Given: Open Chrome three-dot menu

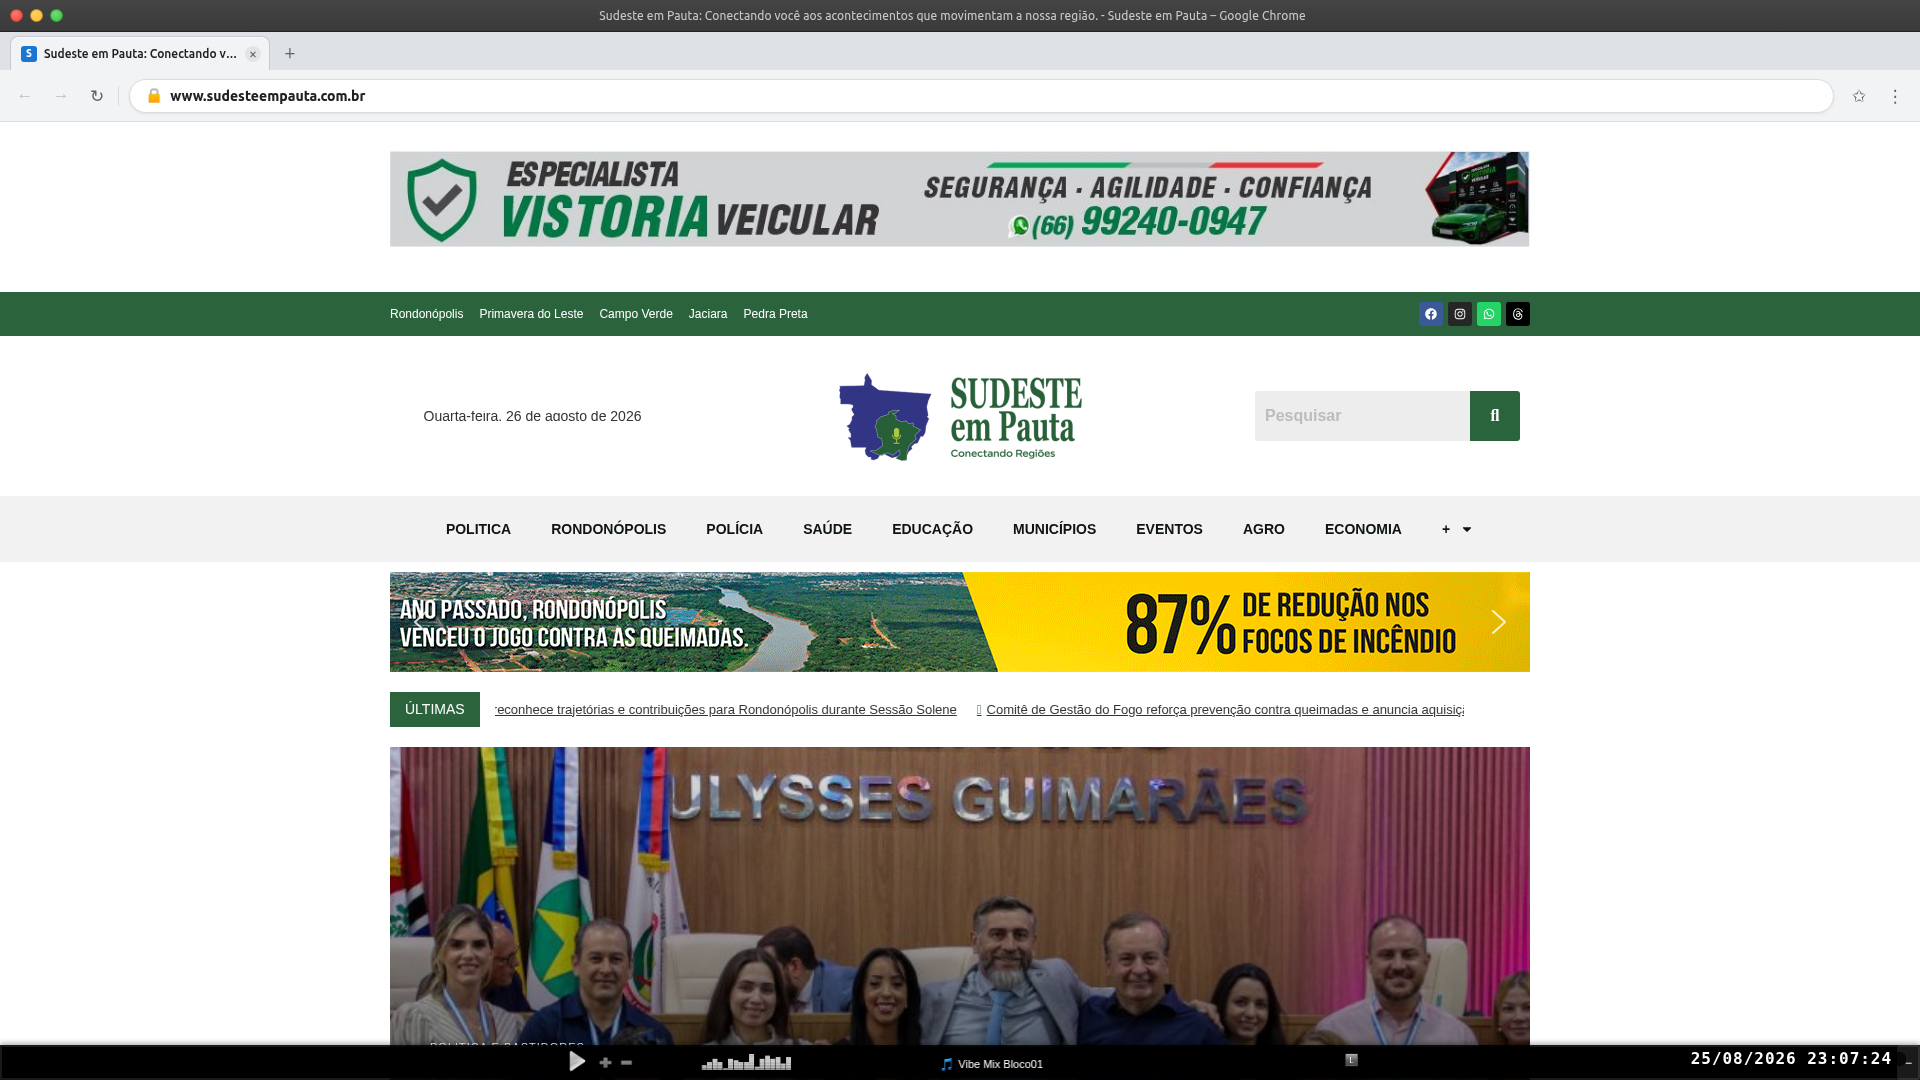Looking at the screenshot, I should 1894,96.
